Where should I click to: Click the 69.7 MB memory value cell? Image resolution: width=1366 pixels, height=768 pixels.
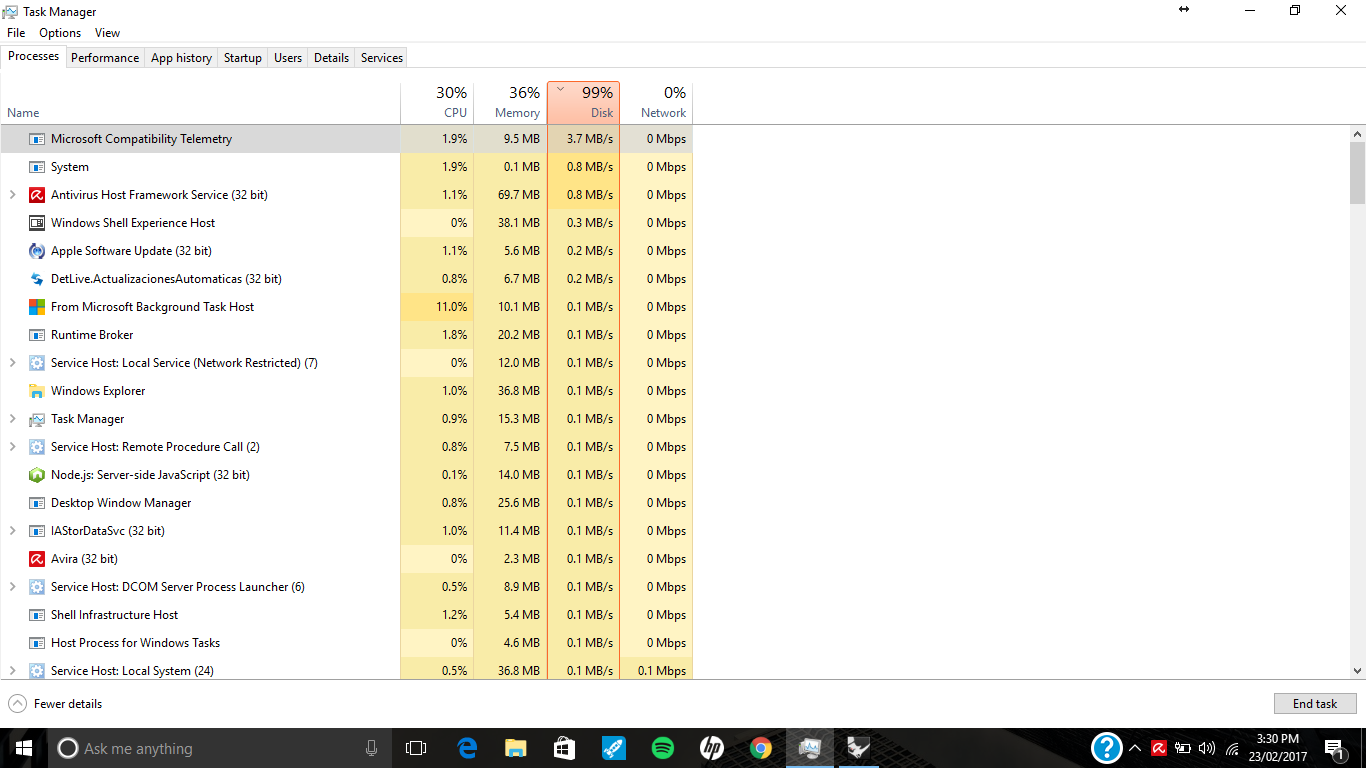point(510,195)
